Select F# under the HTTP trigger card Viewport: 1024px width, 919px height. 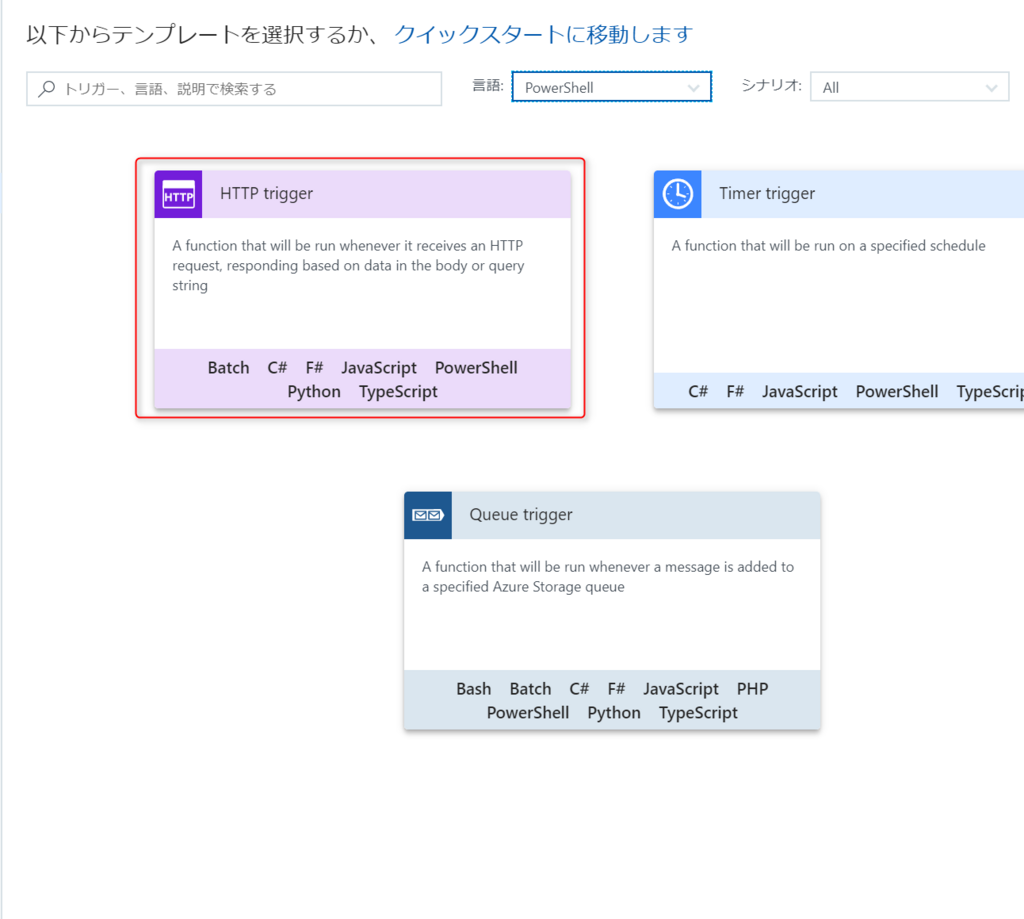coord(314,367)
